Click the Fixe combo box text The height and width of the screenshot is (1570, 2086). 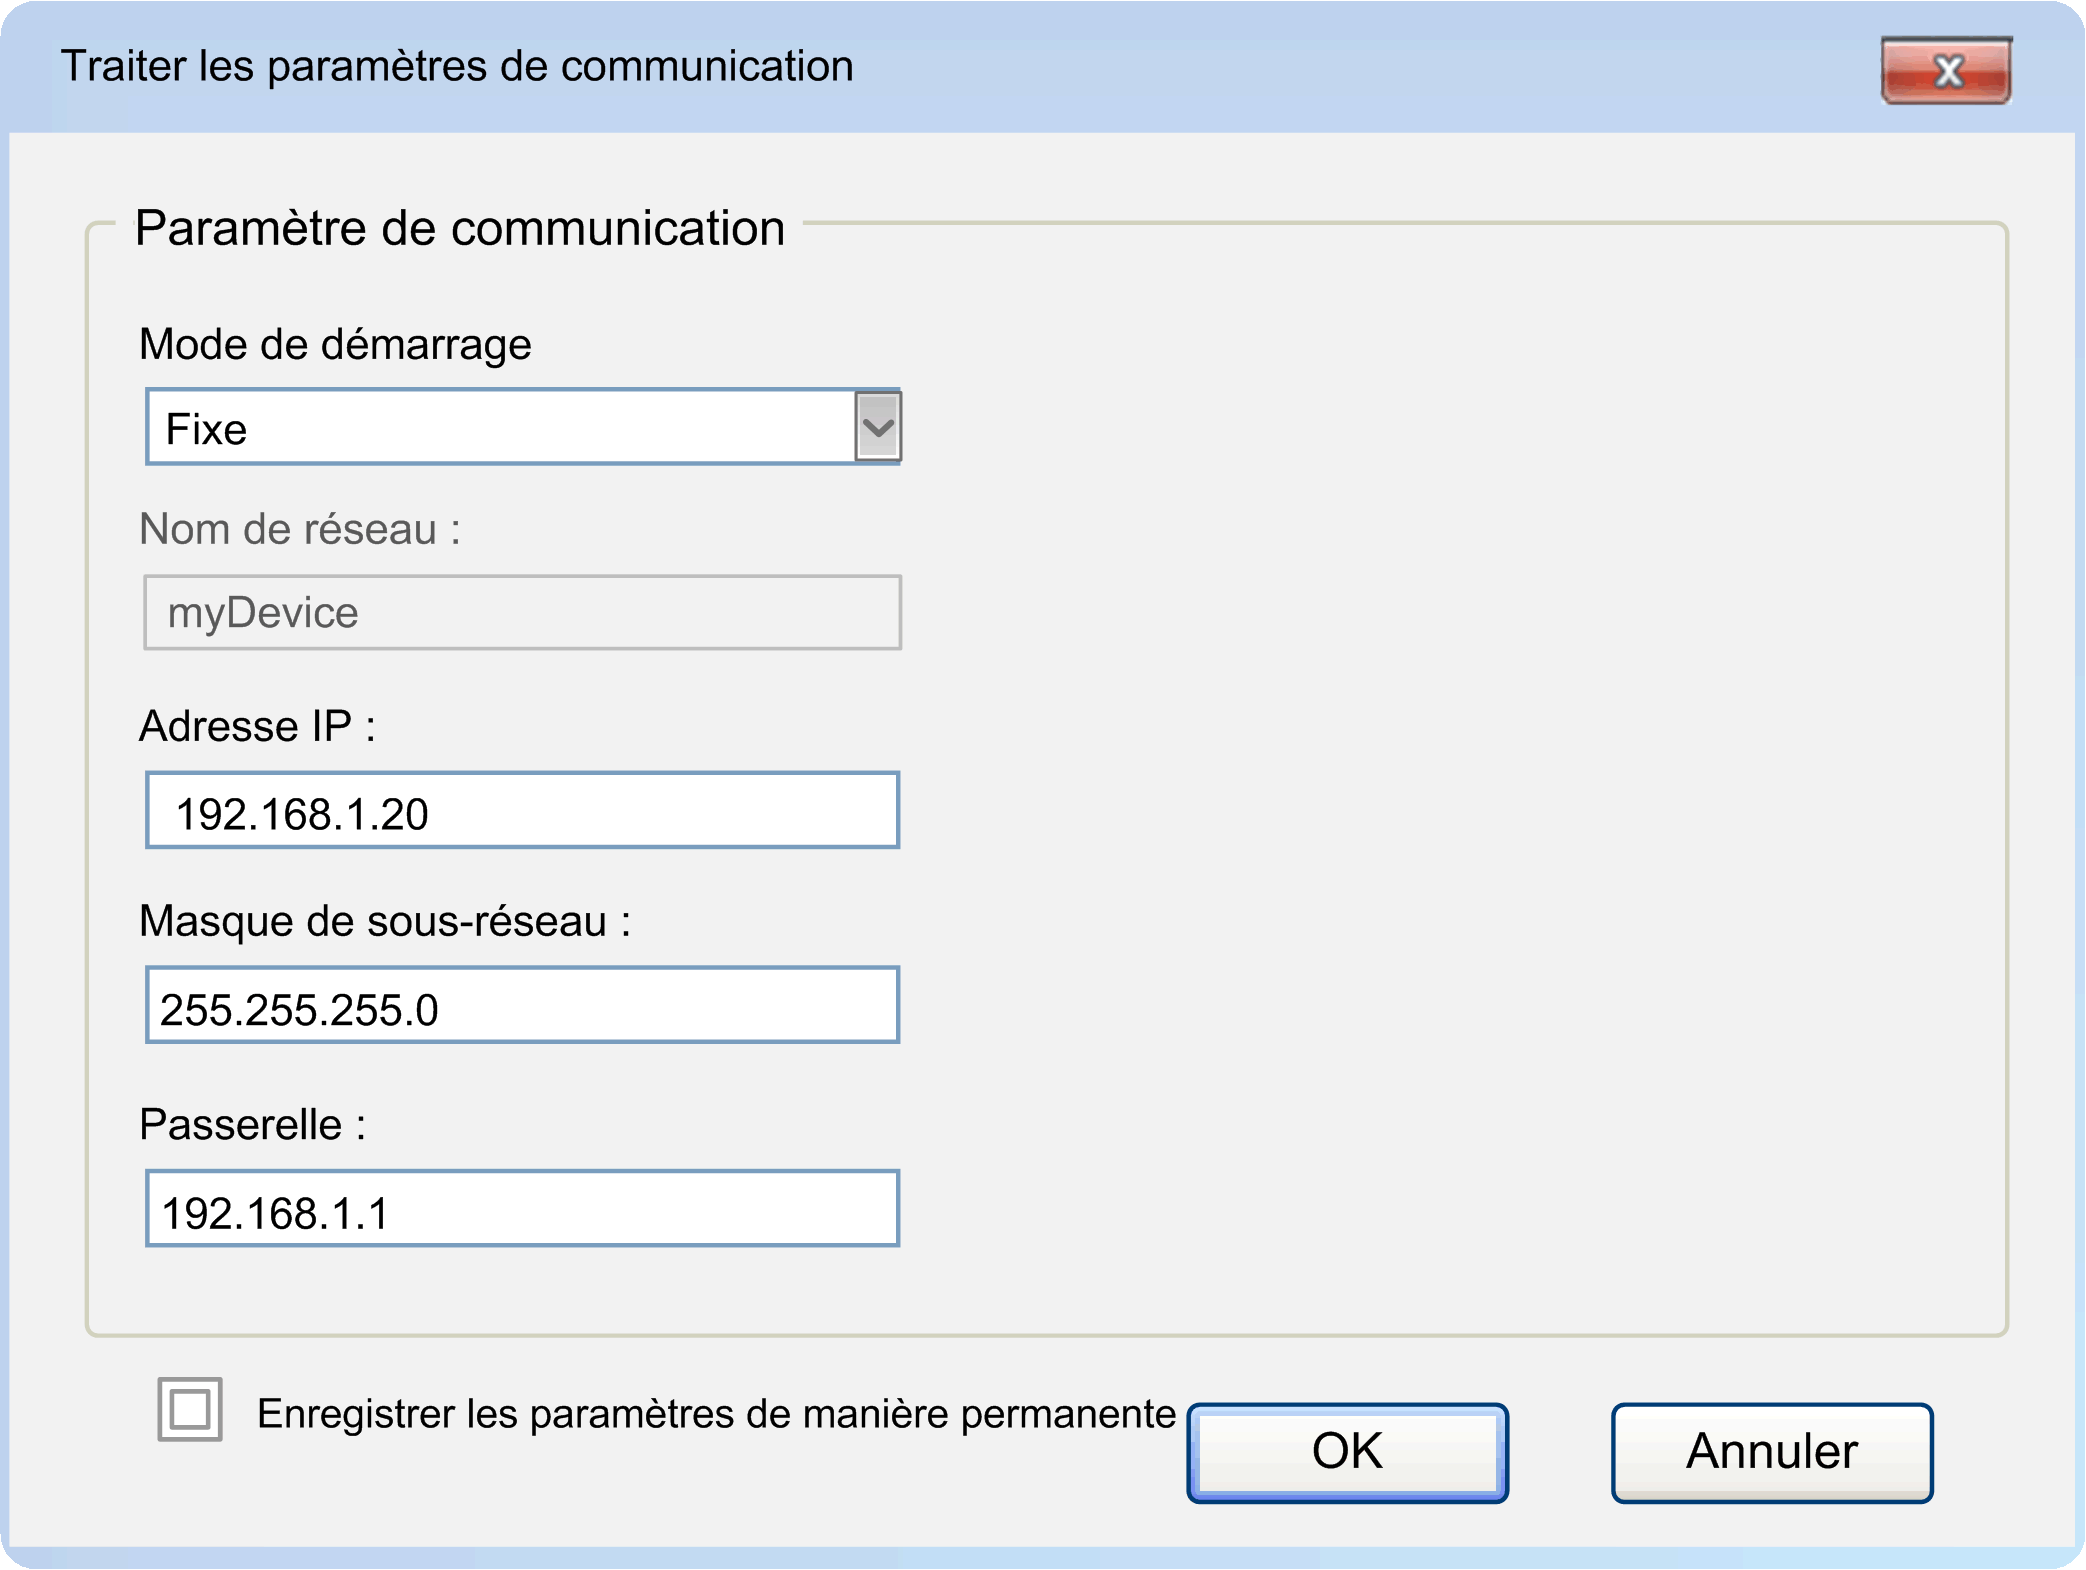(x=206, y=429)
